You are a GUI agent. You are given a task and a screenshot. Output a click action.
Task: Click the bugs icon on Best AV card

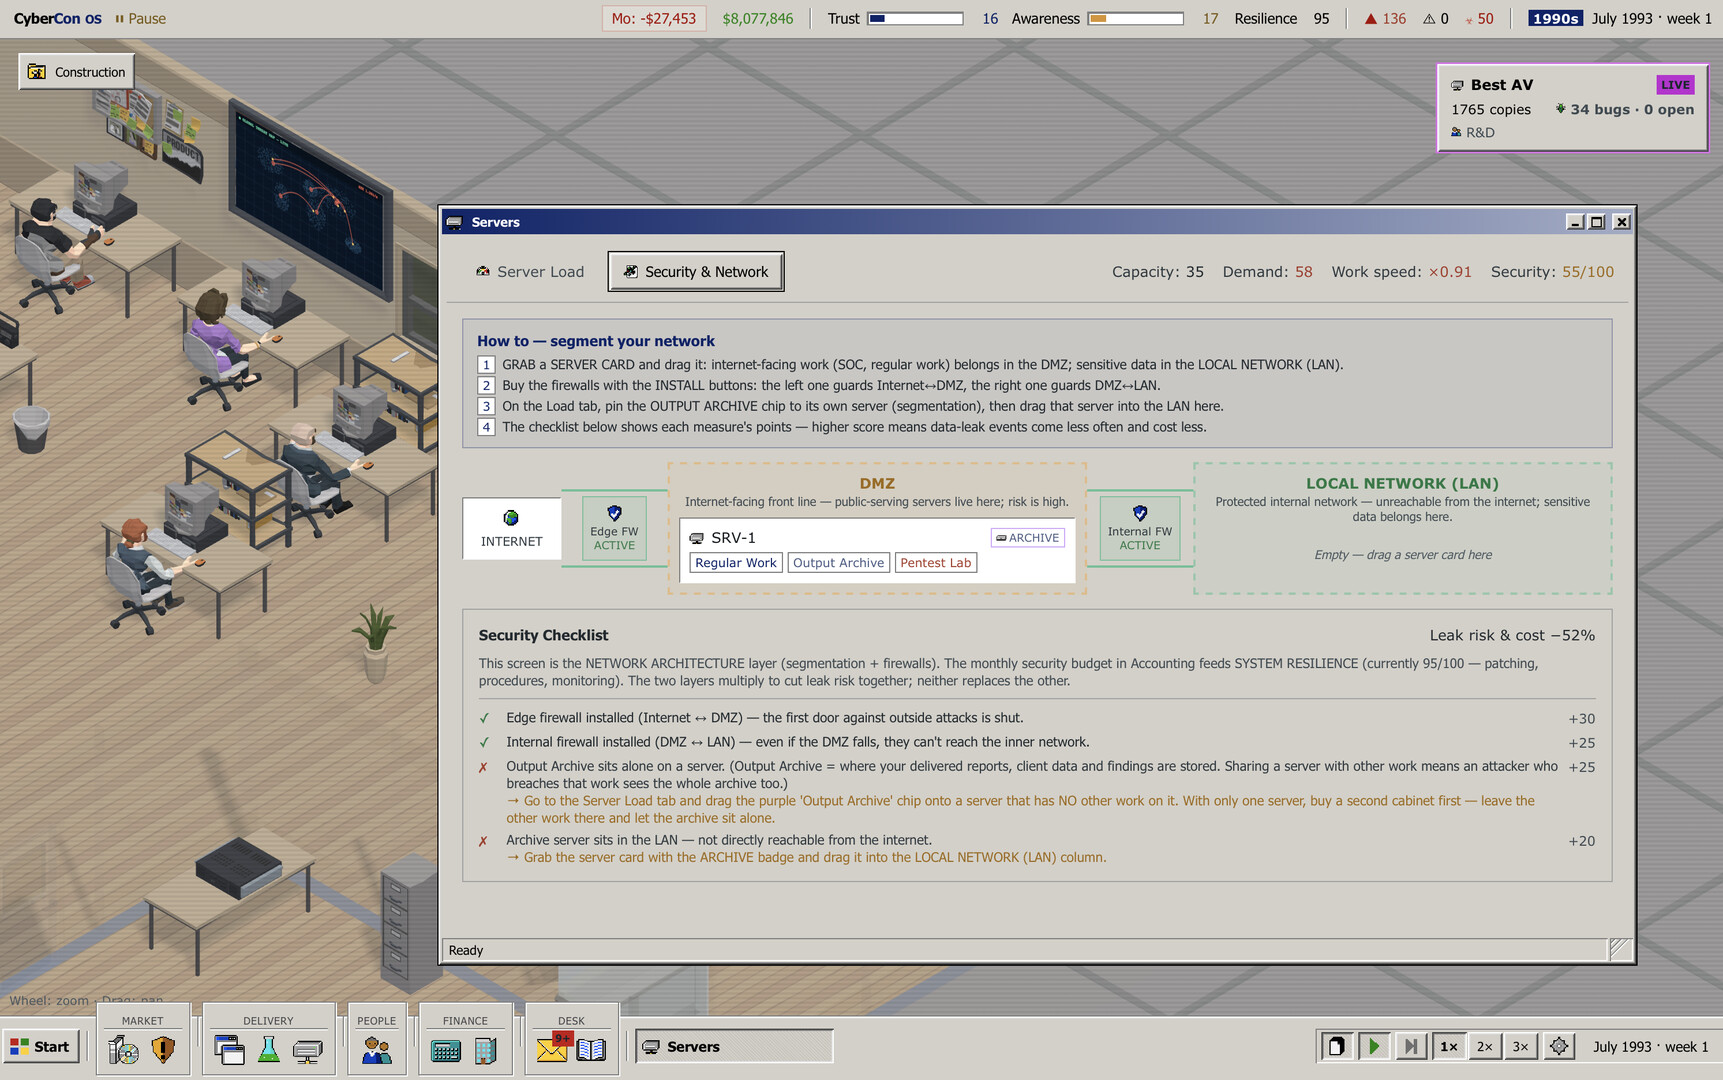click(x=1560, y=109)
